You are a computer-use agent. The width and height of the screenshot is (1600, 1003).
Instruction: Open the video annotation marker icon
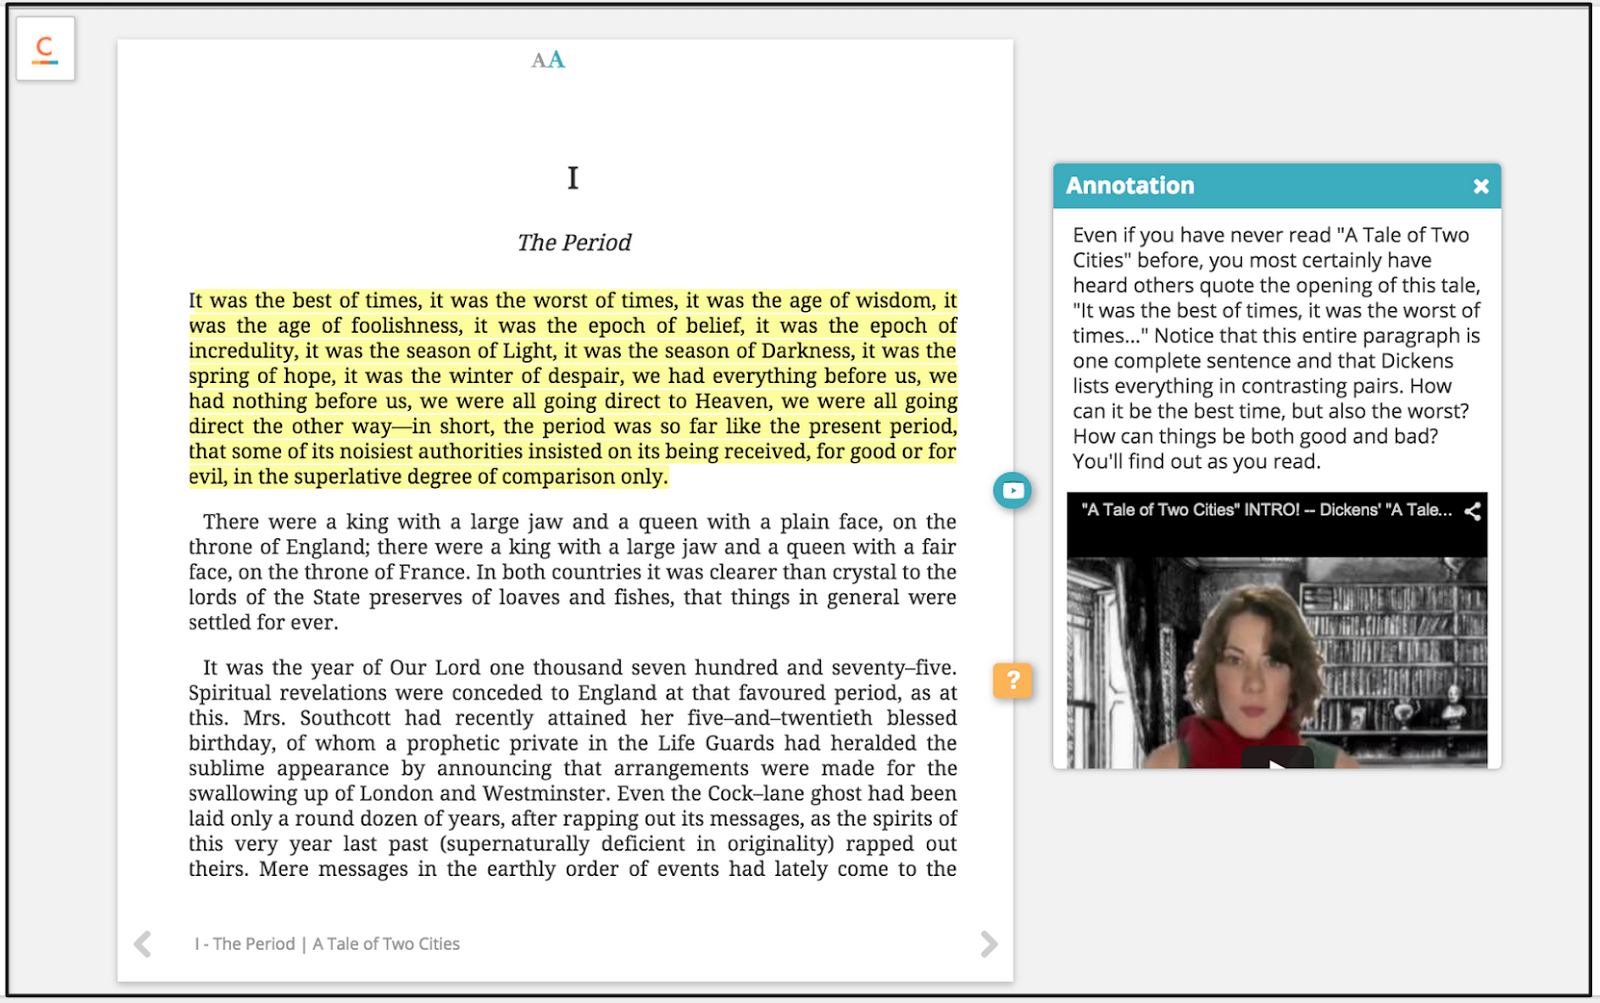1012,490
